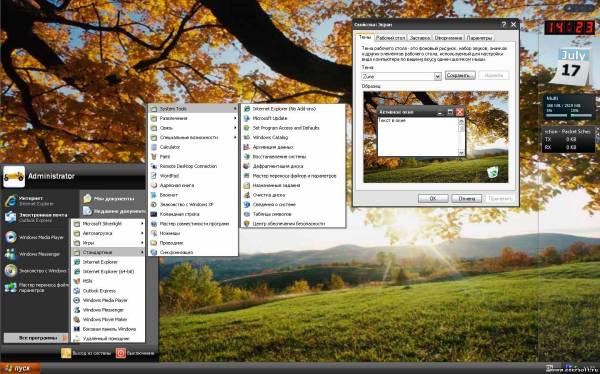The width and height of the screenshot is (600, 374).
Task: Click the red digital clock gadget
Action: pos(569,27)
